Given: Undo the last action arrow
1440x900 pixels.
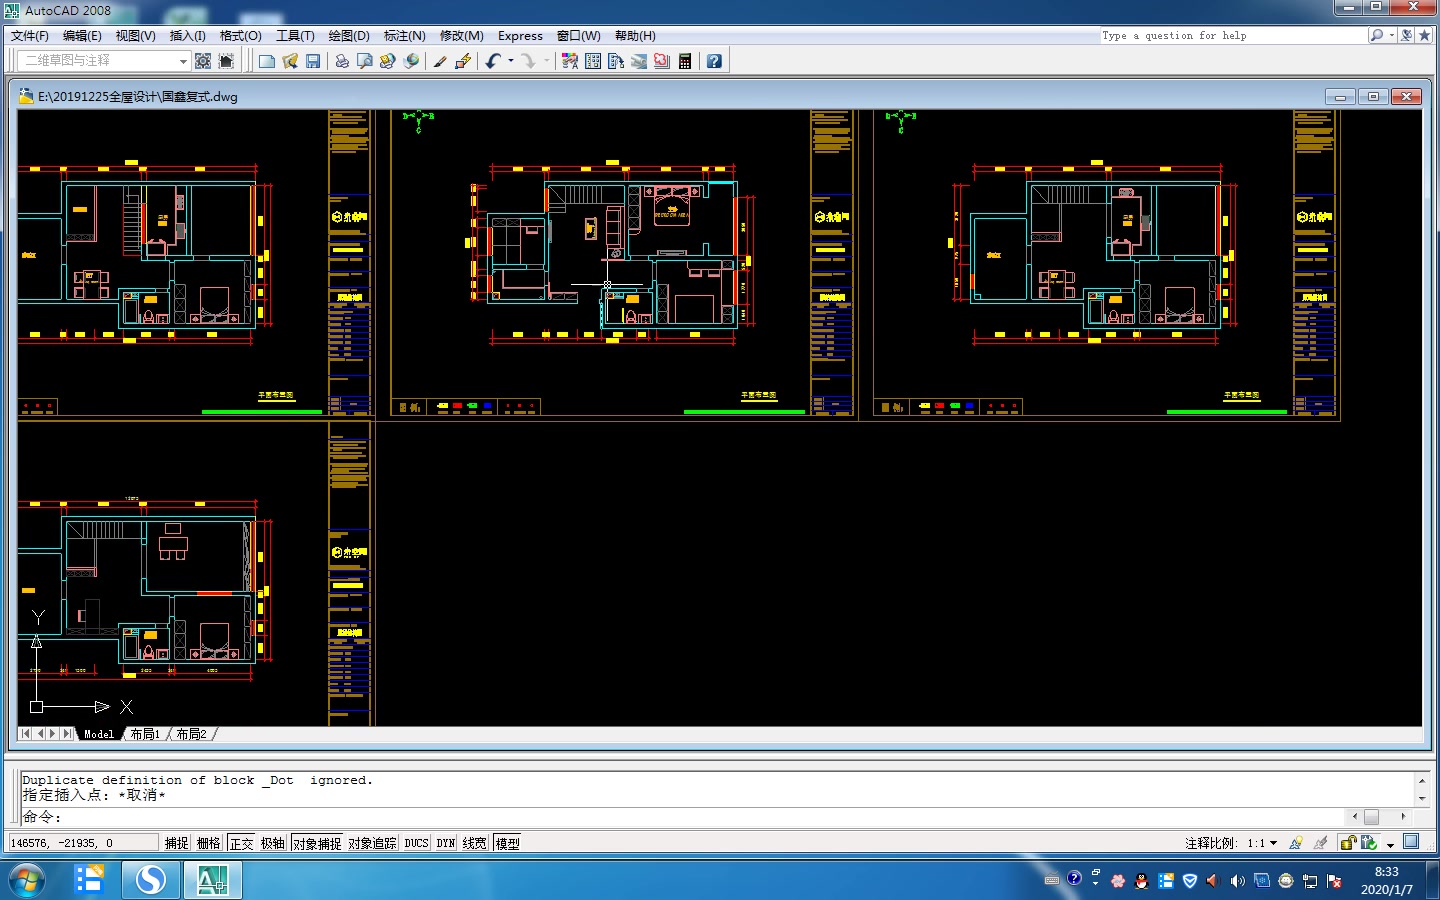Looking at the screenshot, I should click(492, 61).
